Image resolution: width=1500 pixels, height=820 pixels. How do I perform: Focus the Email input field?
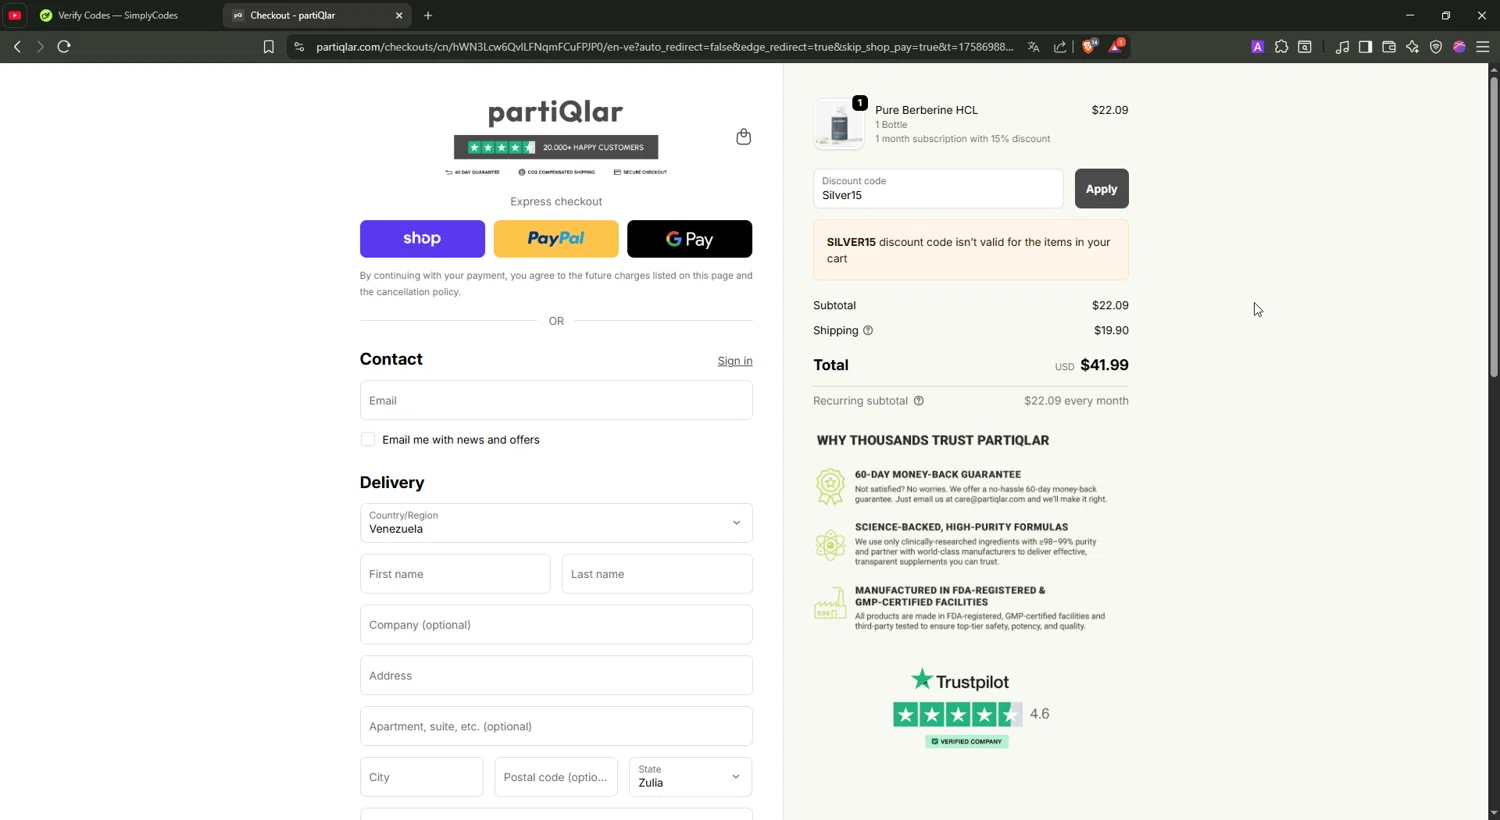(556, 400)
